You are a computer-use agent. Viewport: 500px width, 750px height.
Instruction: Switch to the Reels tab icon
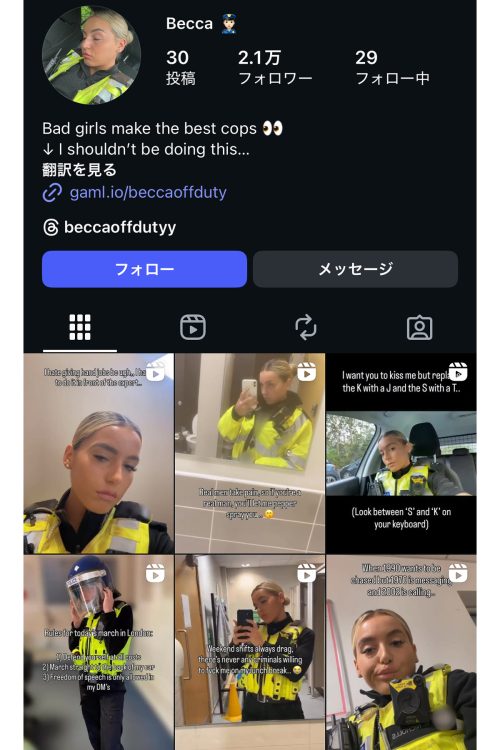[x=193, y=328]
